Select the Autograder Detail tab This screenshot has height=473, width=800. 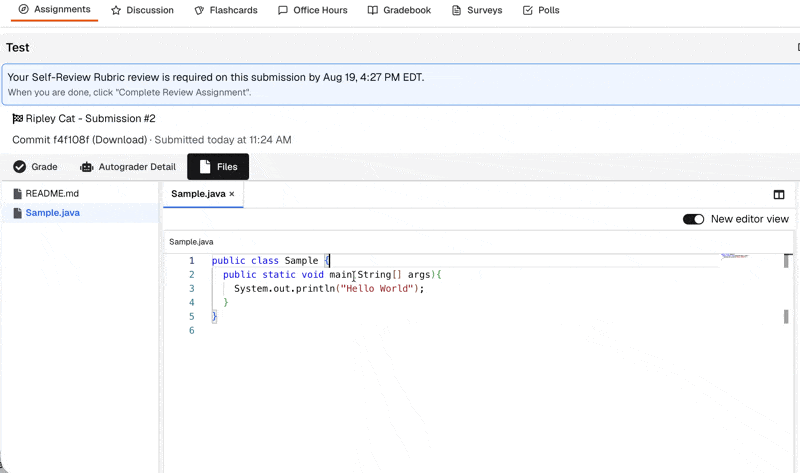tap(128, 167)
